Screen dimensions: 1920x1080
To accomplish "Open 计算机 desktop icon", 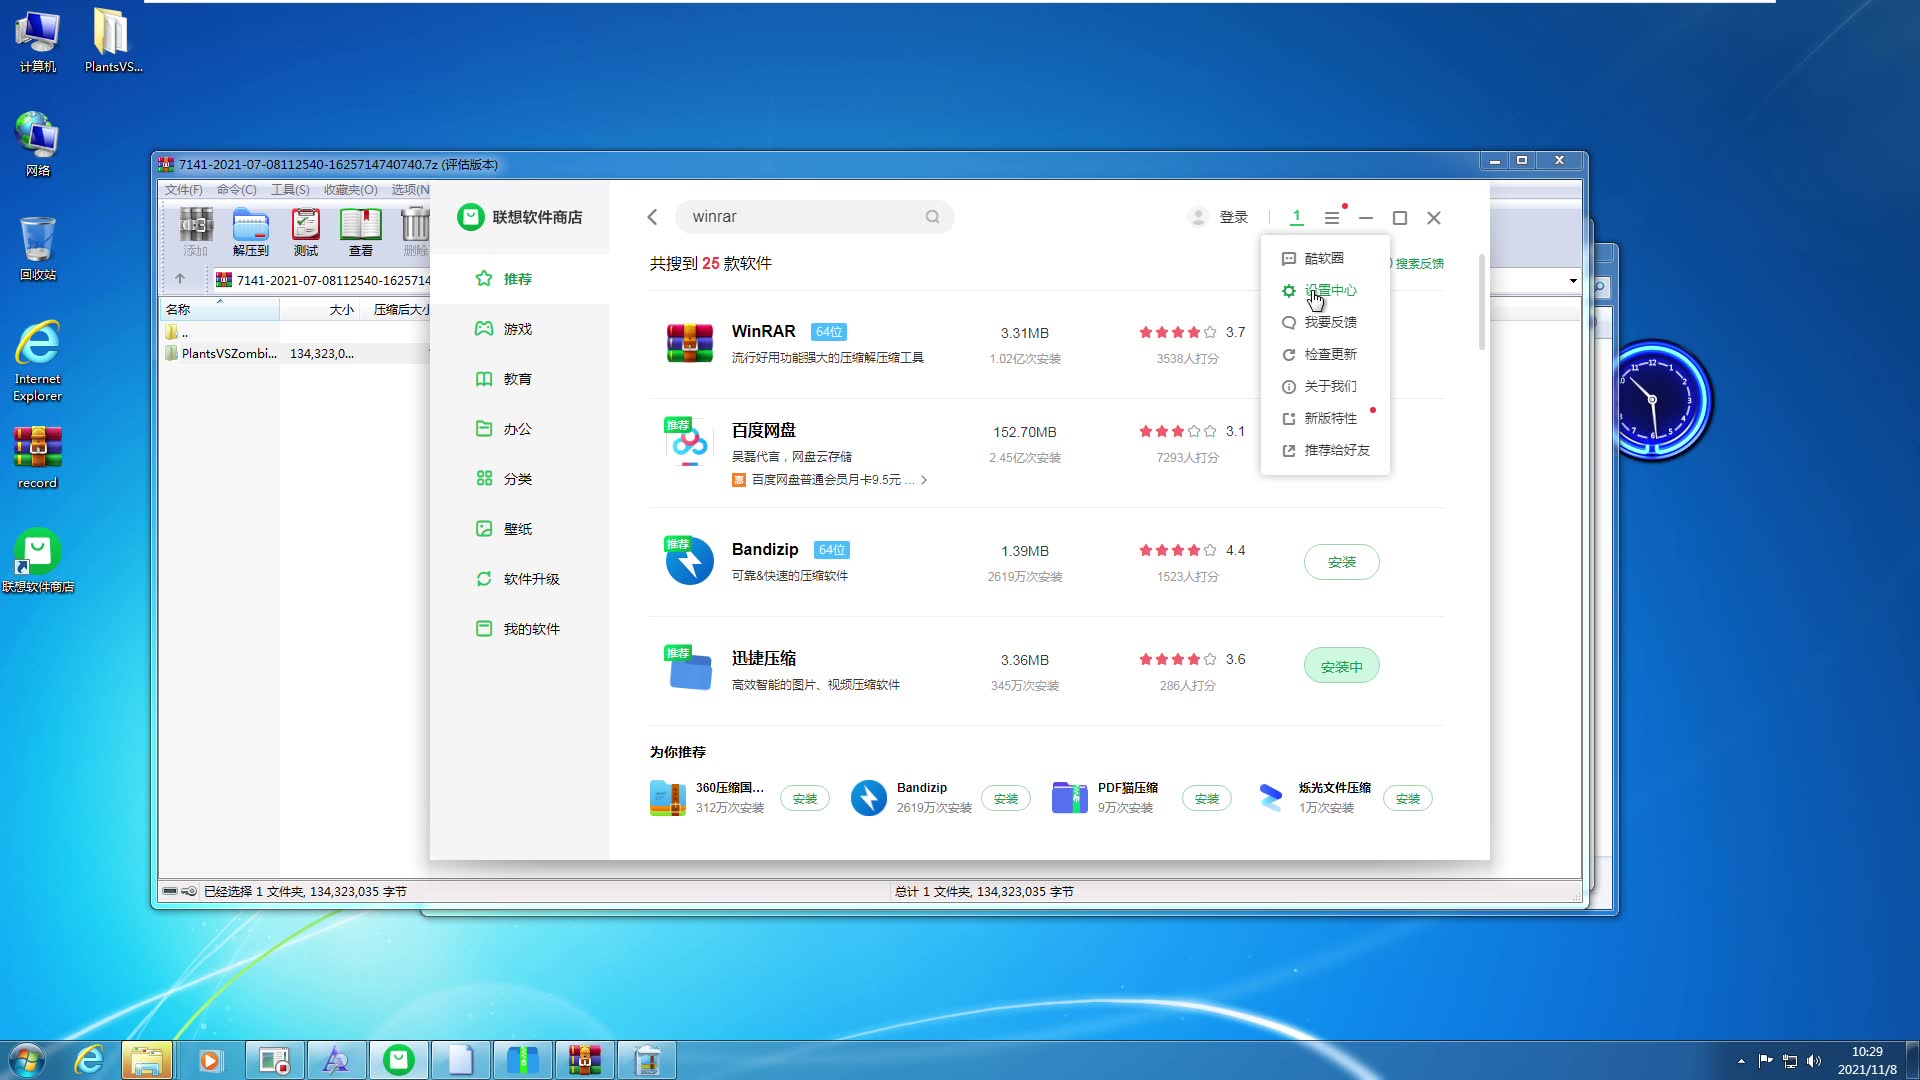I will (x=38, y=42).
